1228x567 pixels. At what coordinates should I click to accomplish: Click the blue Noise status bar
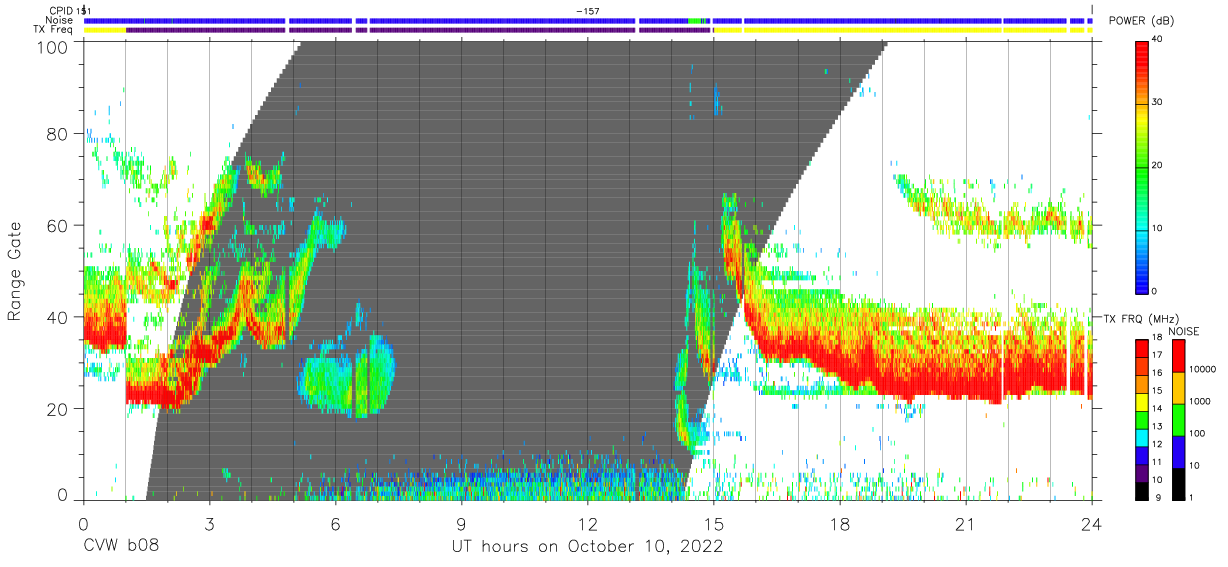587,20
